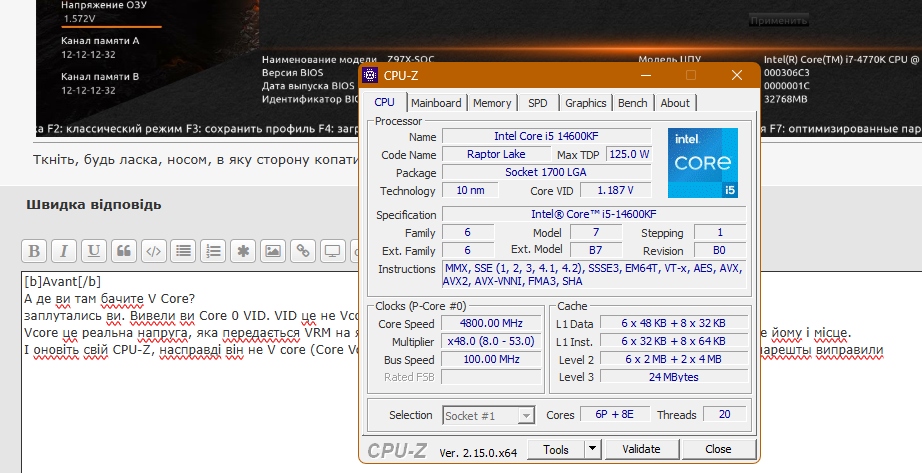Click the Validate button in CPU-Z

coord(641,449)
